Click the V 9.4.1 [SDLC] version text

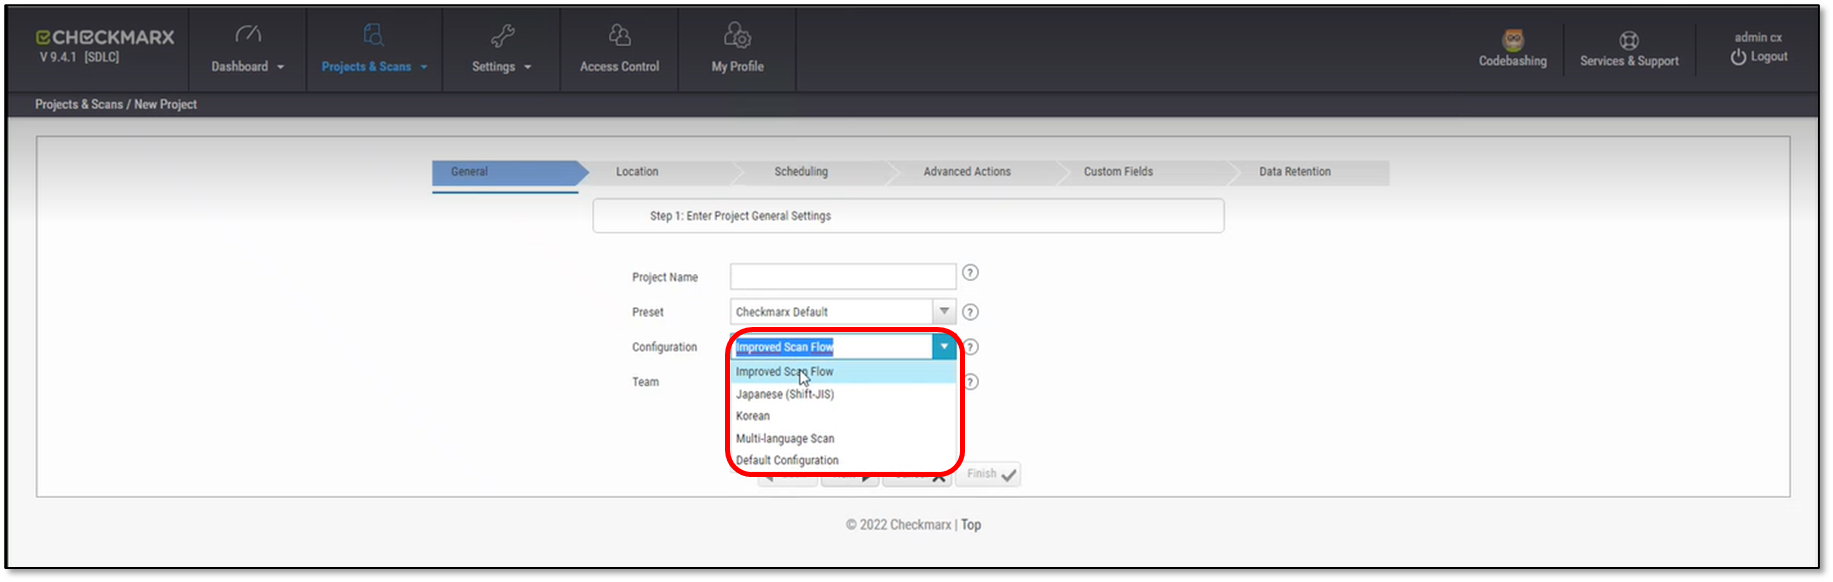click(79, 57)
